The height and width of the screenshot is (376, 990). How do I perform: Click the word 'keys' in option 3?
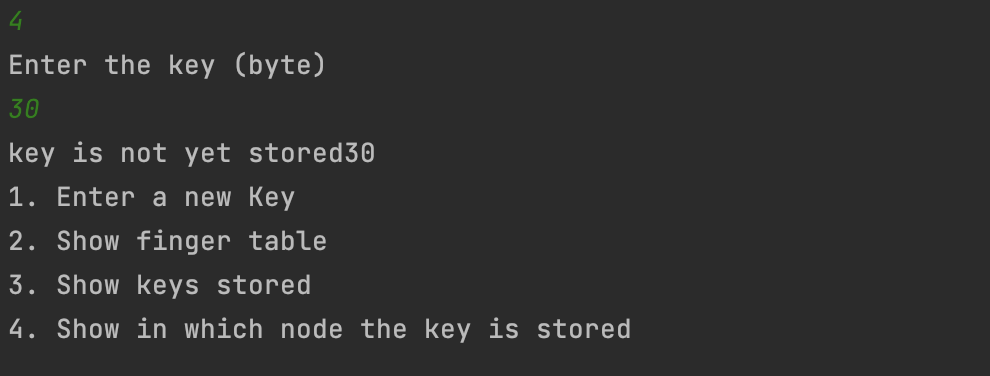(x=168, y=286)
